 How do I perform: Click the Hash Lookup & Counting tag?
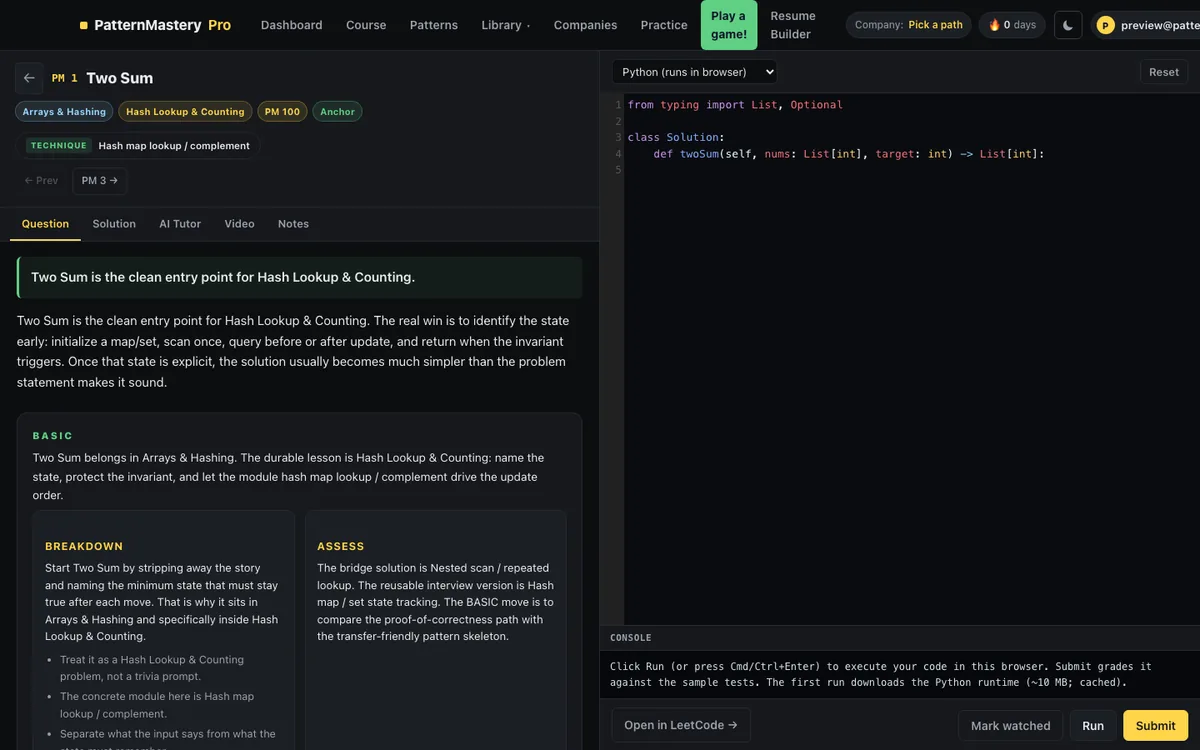pyautogui.click(x=185, y=112)
